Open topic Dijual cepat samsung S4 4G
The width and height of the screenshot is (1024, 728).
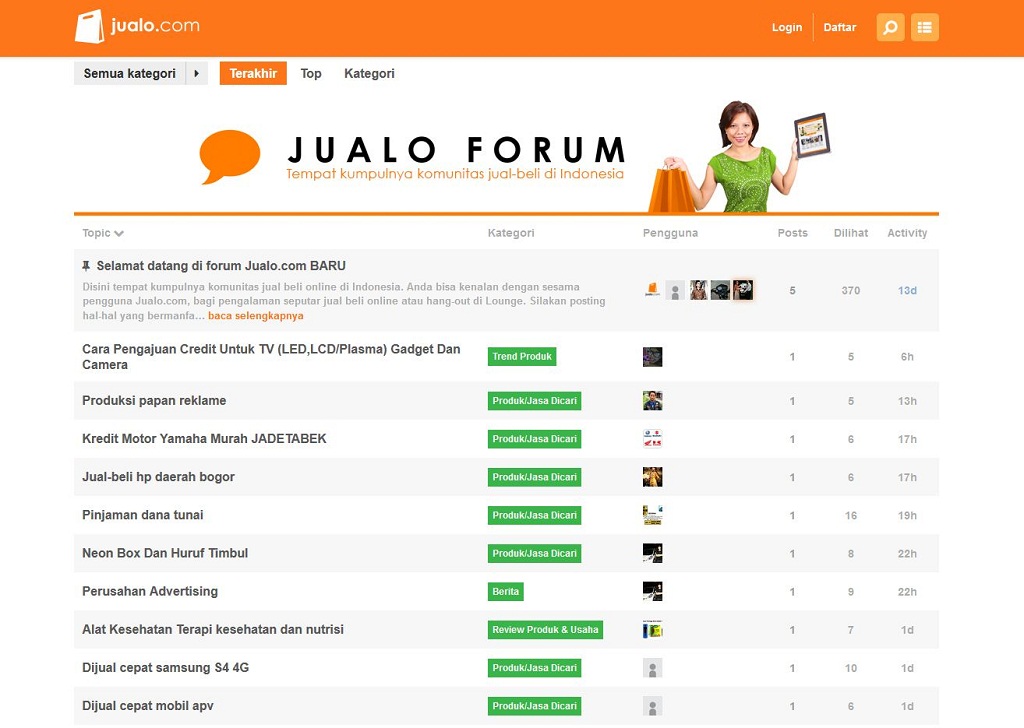(x=165, y=668)
